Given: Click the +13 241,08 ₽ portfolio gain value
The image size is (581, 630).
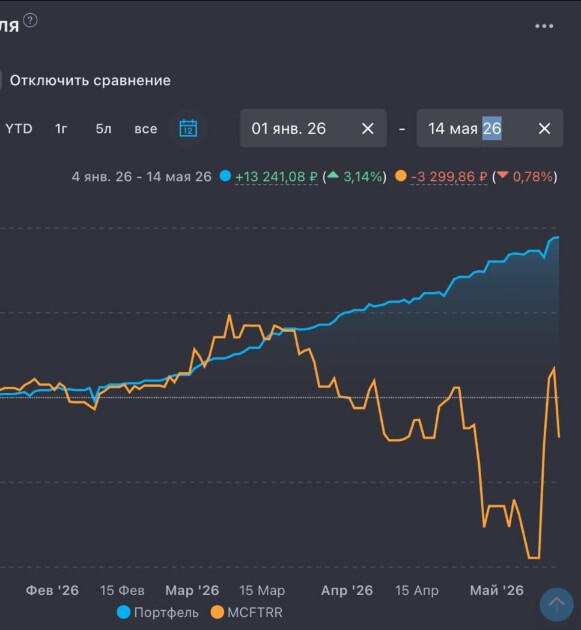Looking at the screenshot, I should [x=276, y=176].
